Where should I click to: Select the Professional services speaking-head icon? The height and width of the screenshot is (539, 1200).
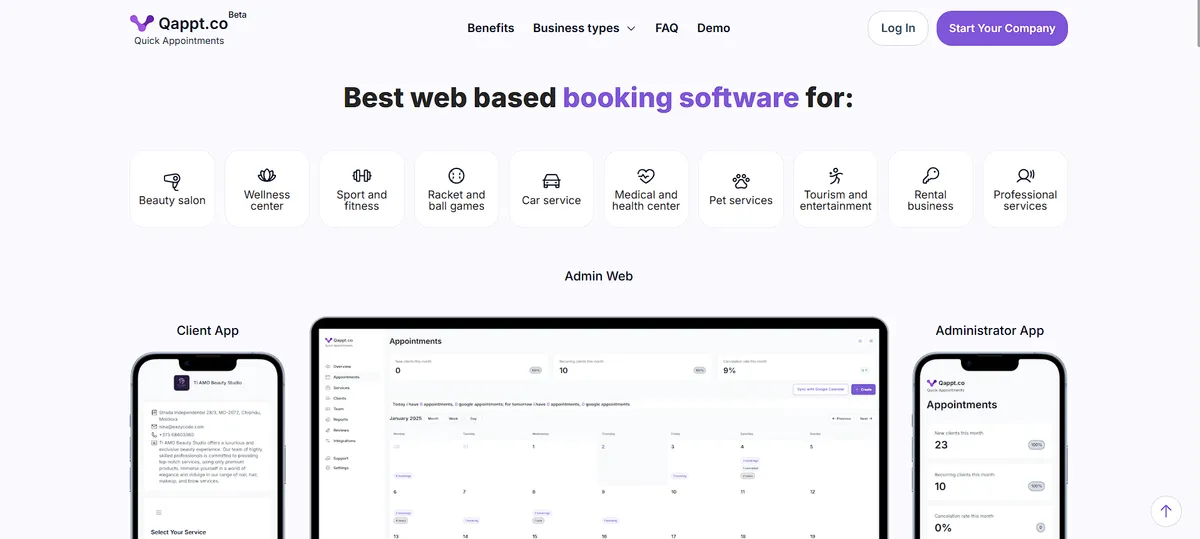(1026, 176)
